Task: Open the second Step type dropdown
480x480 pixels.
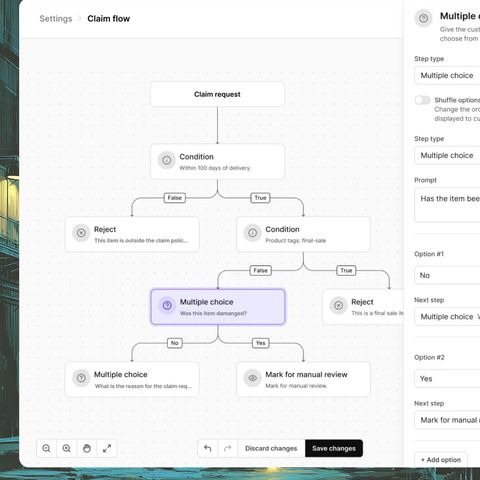Action: point(447,155)
